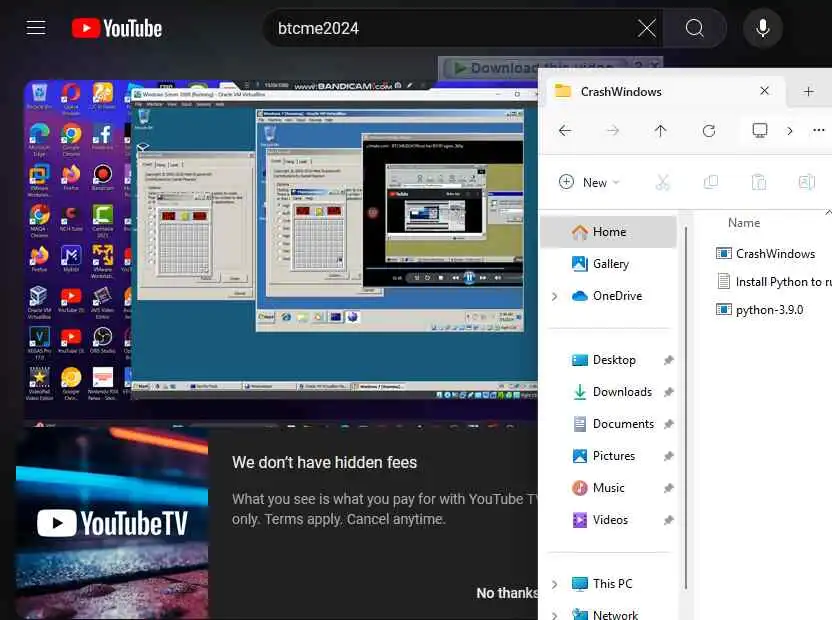The height and width of the screenshot is (620, 832).
Task: Click the pin icon beside Documents
Action: 669,424
